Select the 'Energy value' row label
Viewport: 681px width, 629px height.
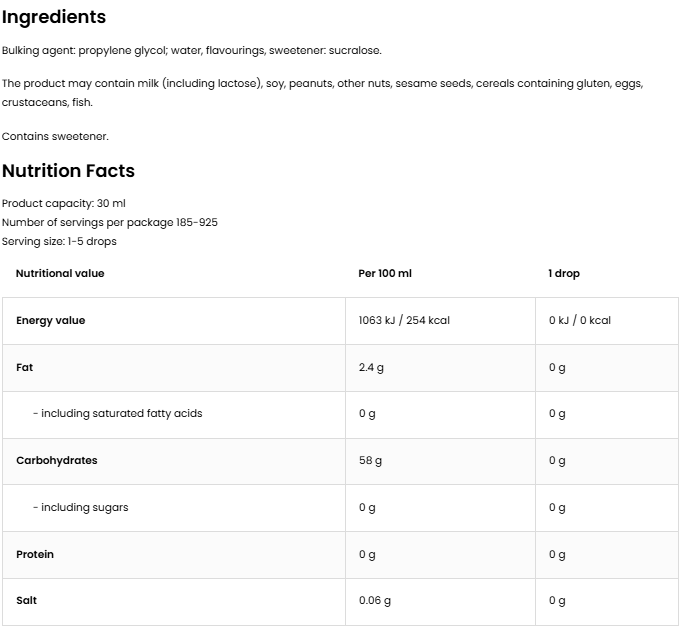(51, 320)
